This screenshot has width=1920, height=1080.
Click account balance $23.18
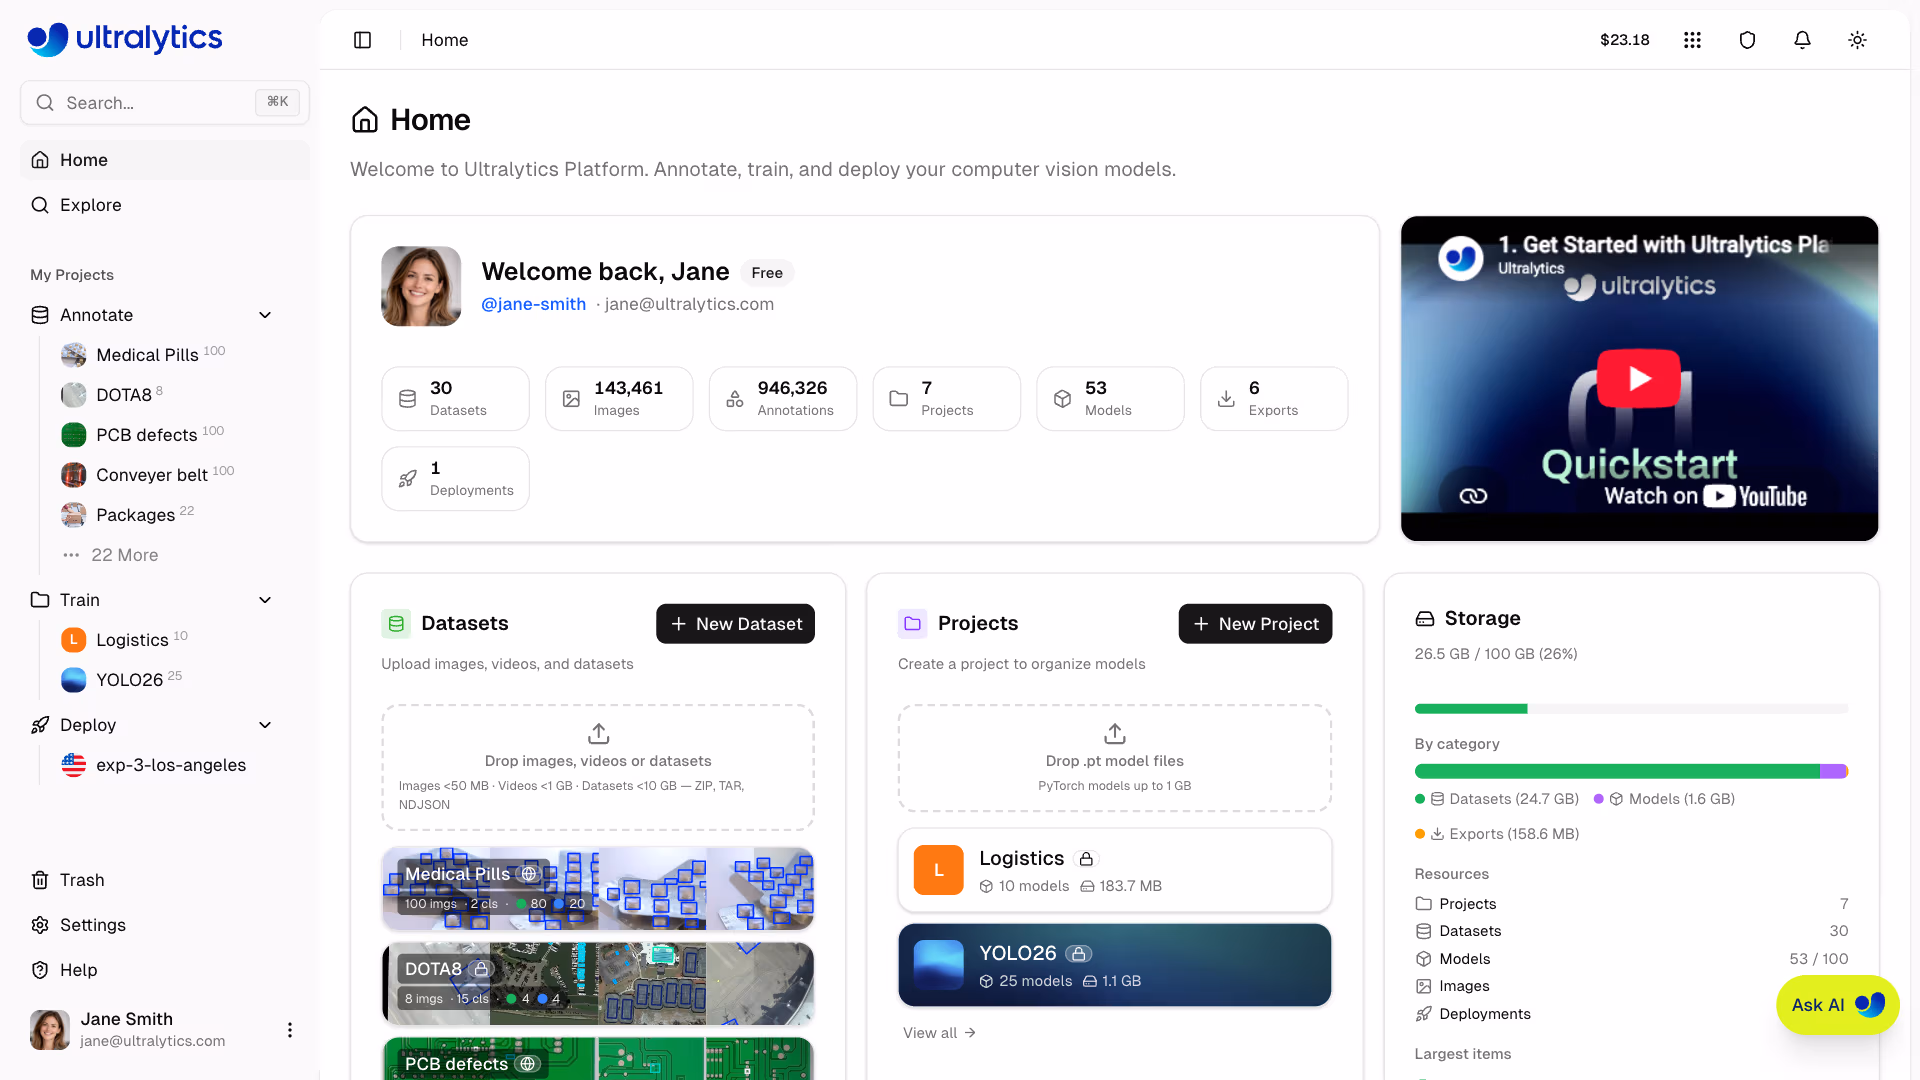tap(1624, 40)
